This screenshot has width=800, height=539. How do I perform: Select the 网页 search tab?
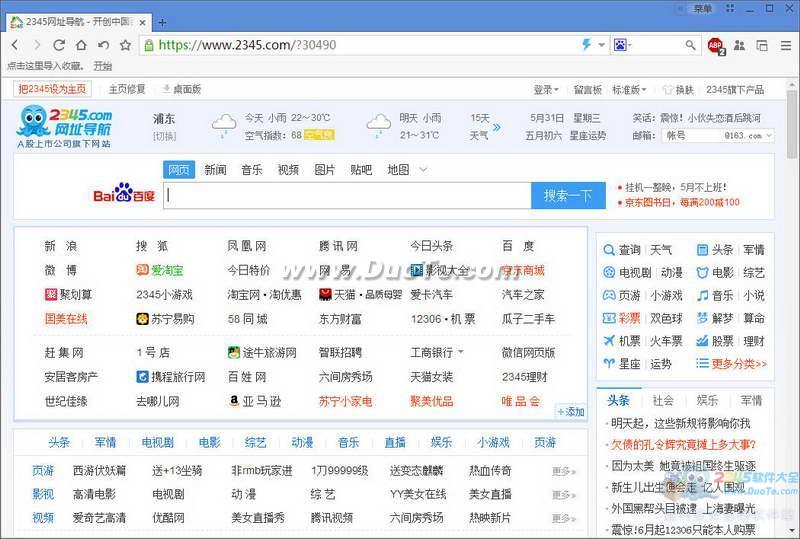[179, 169]
